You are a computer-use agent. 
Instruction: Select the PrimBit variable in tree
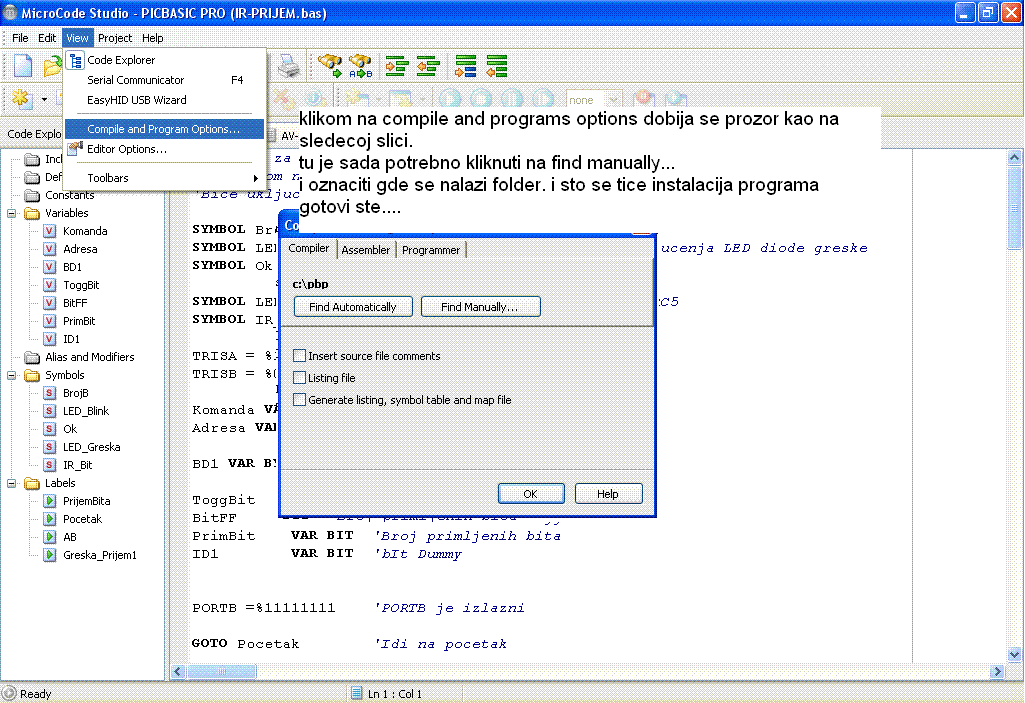[x=79, y=321]
